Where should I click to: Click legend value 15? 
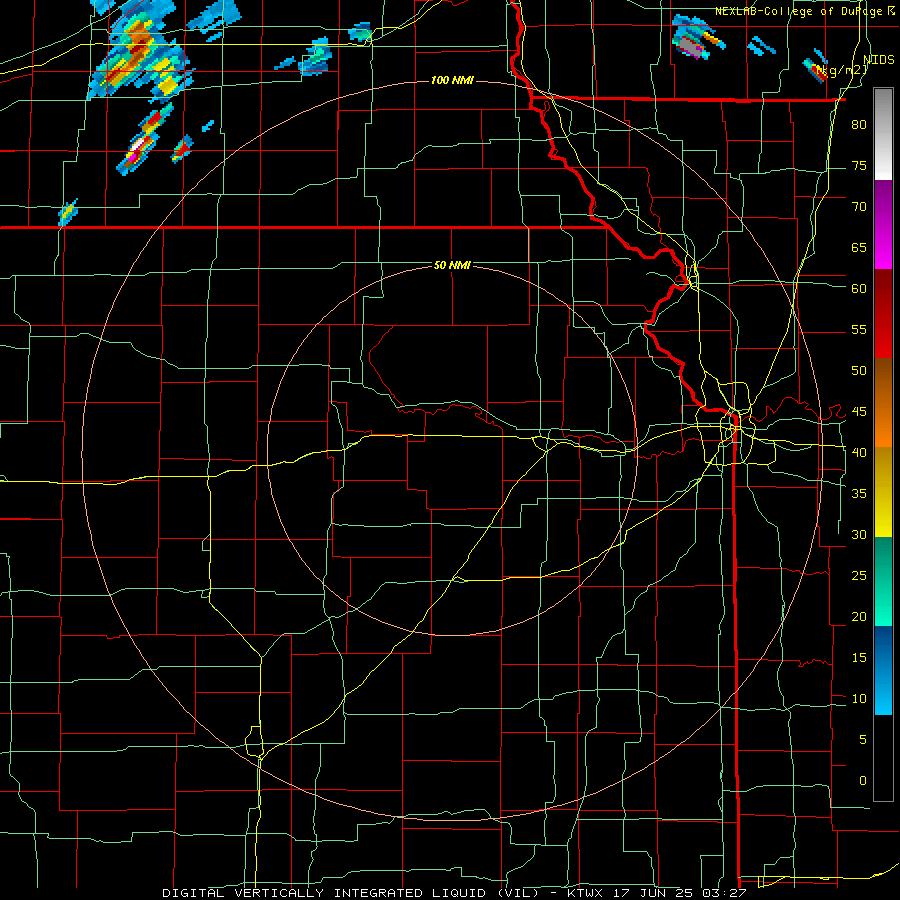[x=859, y=657]
